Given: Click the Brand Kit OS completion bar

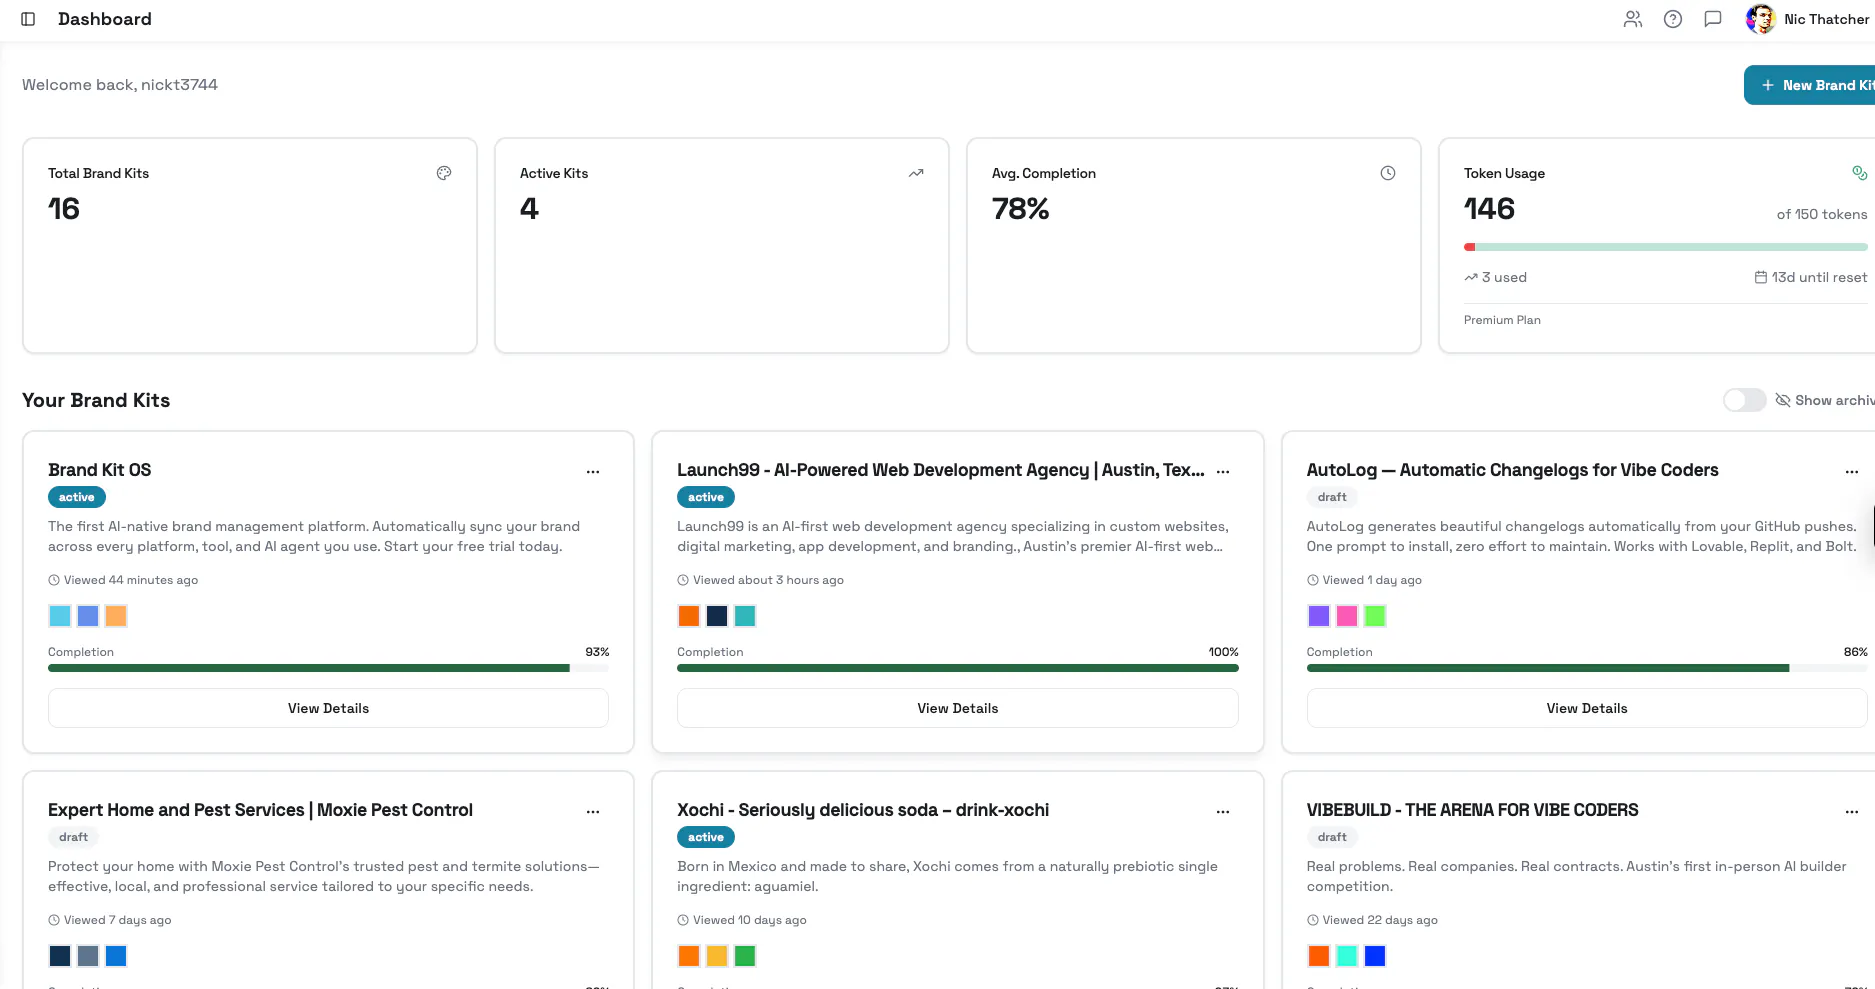Looking at the screenshot, I should tap(328, 668).
